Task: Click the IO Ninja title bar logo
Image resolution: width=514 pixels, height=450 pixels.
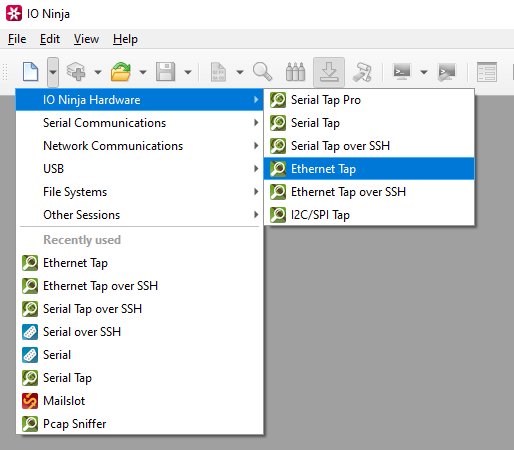Action: pyautogui.click(x=14, y=13)
